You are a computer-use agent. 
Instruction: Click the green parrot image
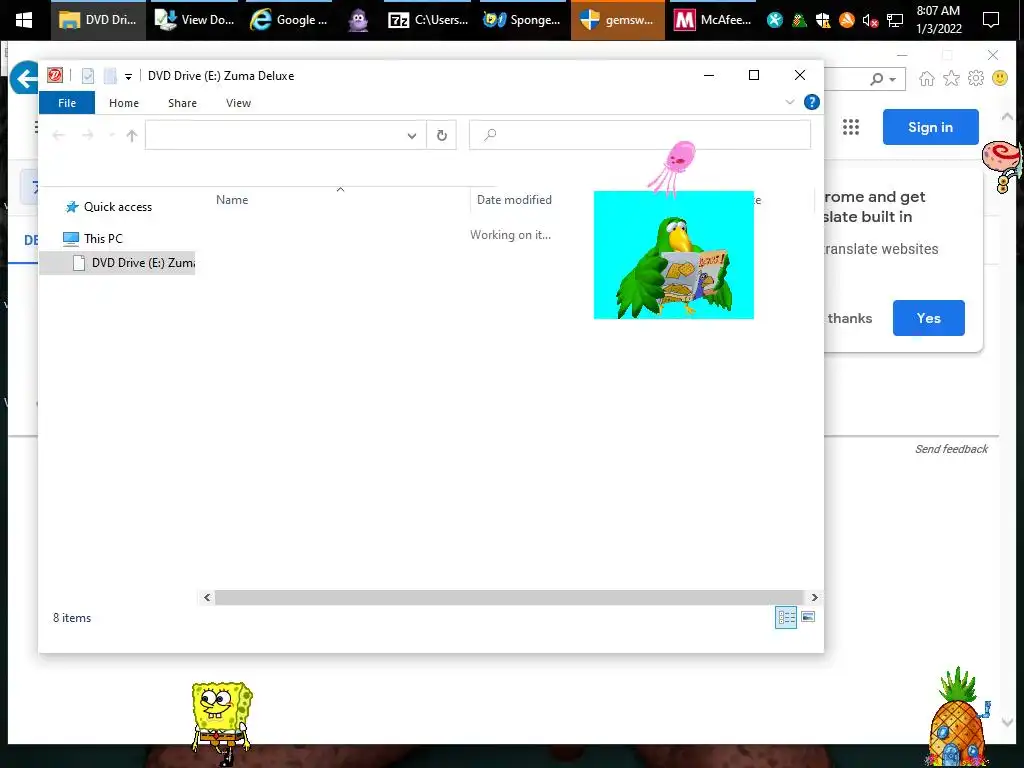(x=673, y=255)
